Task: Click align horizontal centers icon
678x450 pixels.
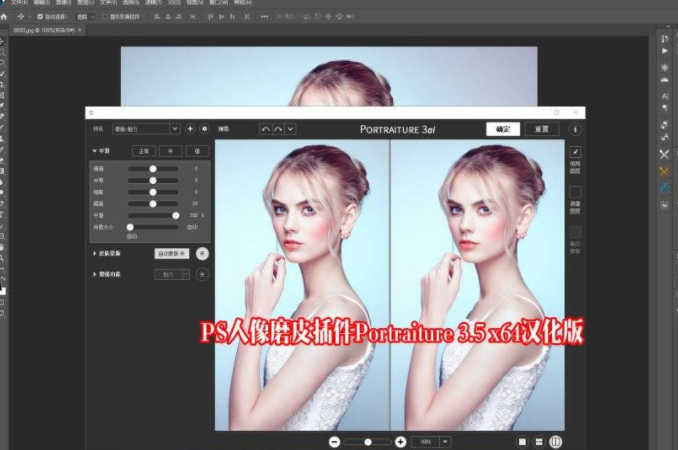Action: [x=168, y=16]
